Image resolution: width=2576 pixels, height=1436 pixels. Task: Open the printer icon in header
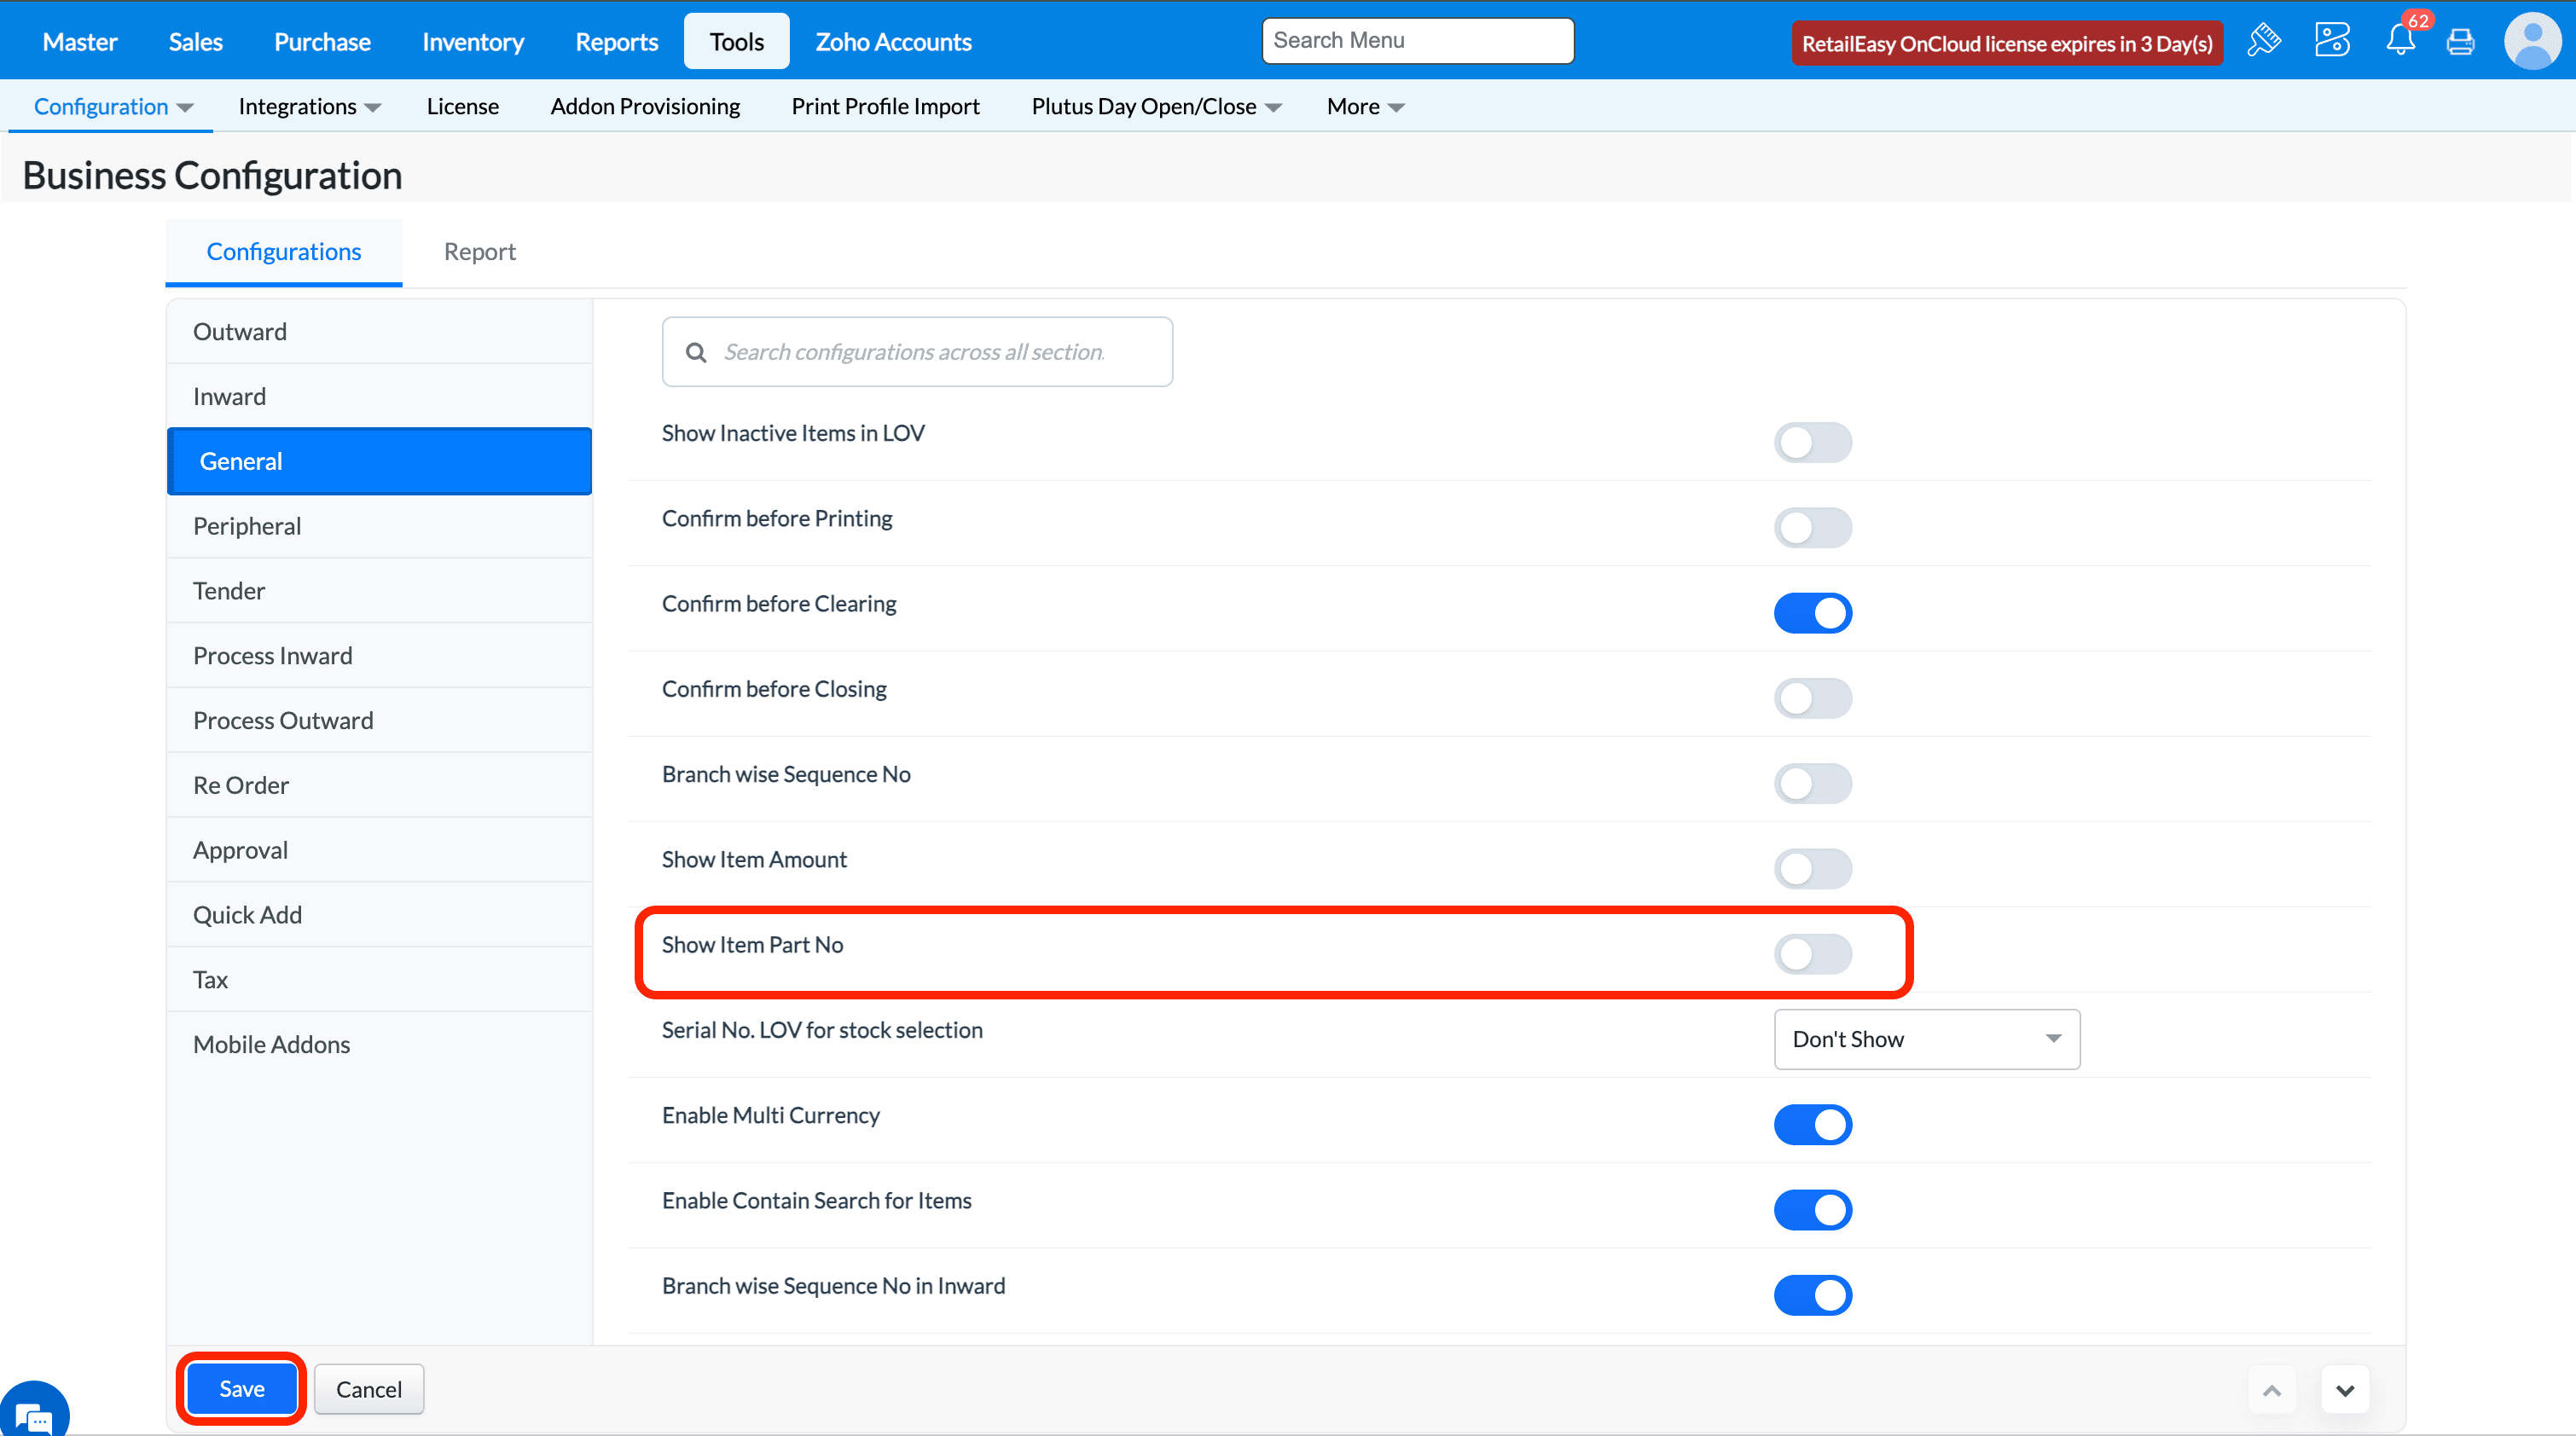(2460, 42)
